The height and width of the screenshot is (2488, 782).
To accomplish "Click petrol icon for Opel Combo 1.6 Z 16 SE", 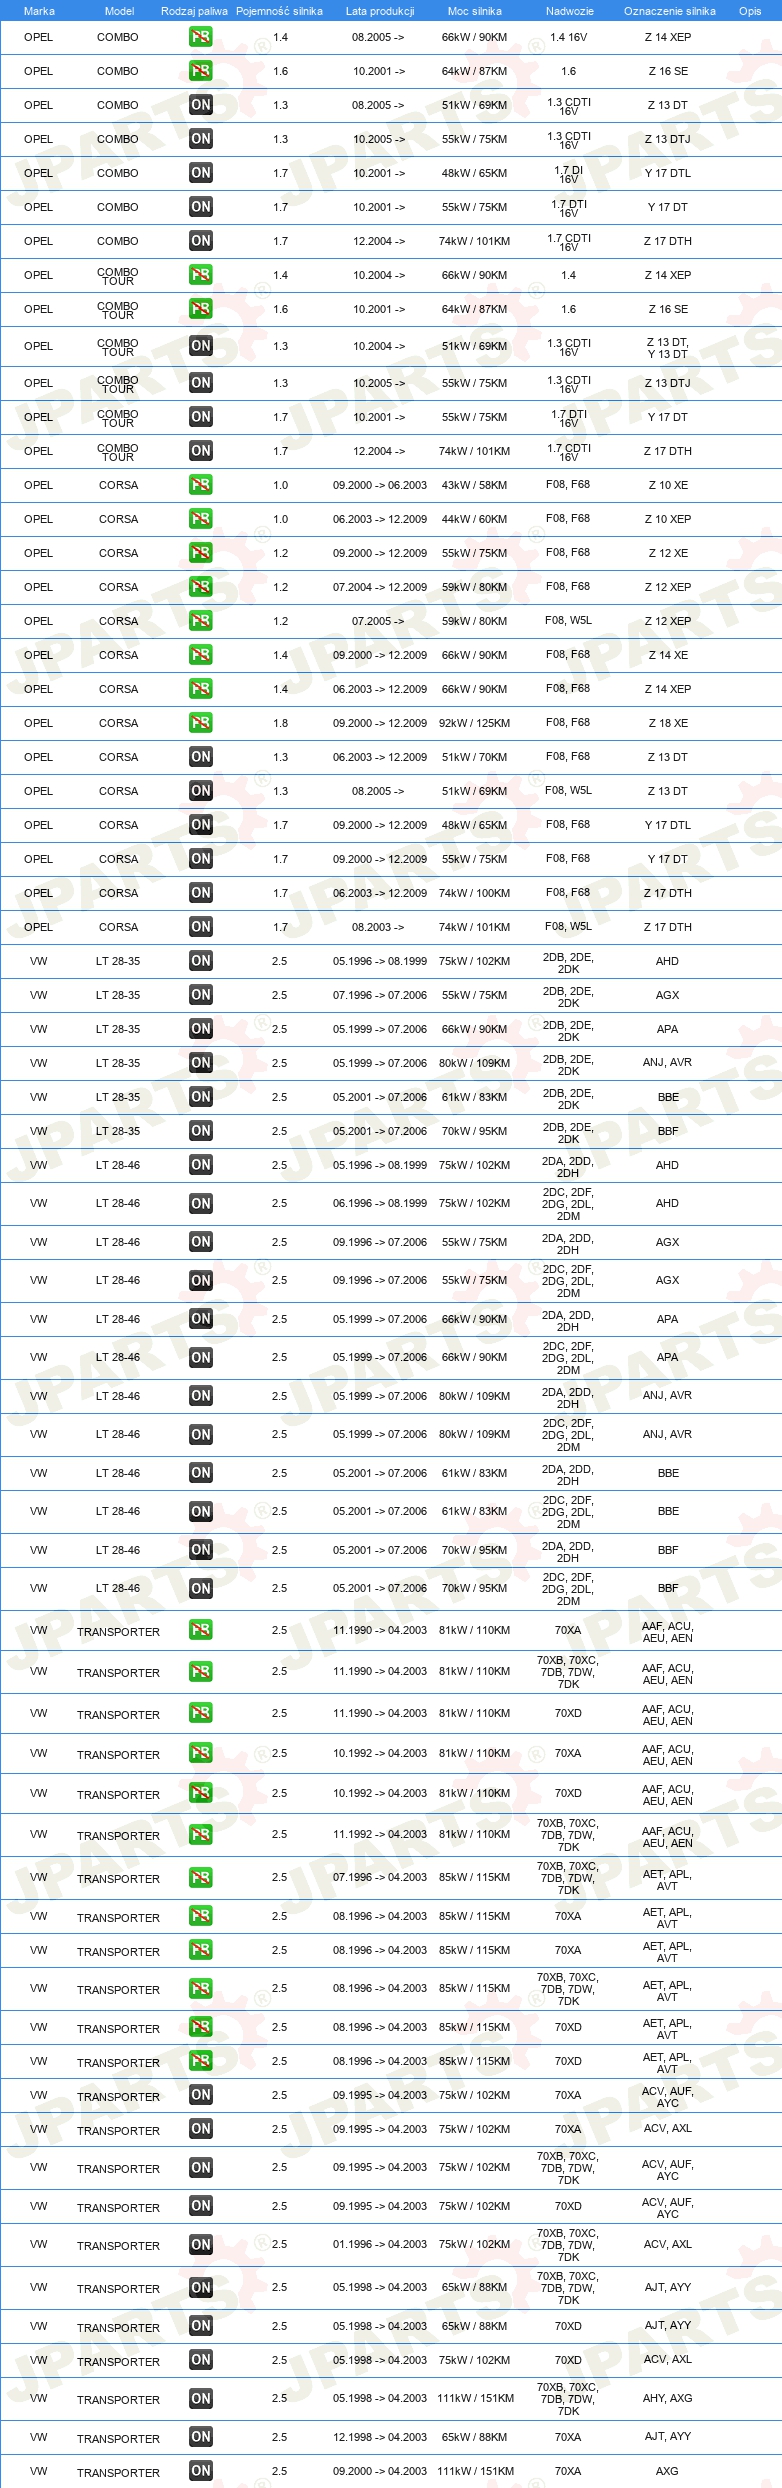I will click(x=200, y=71).
